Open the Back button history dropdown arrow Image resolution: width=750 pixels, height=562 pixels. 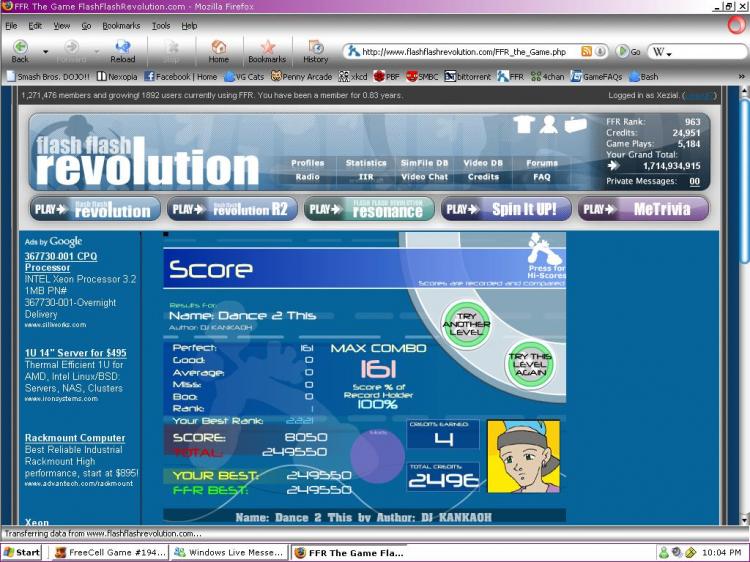point(45,52)
